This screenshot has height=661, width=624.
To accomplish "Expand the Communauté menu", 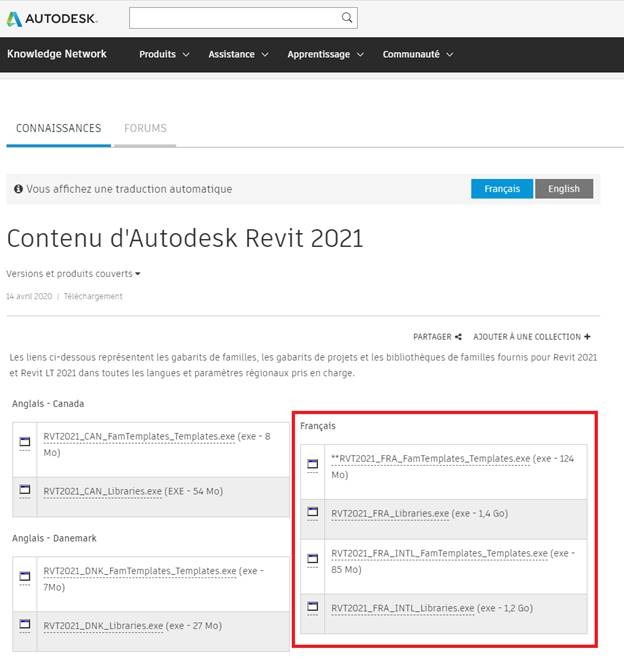I will pos(418,54).
